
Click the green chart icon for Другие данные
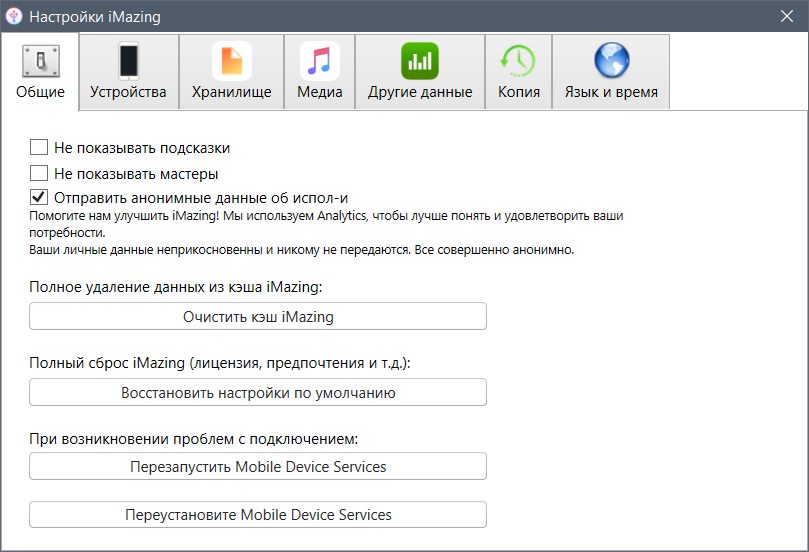point(420,61)
